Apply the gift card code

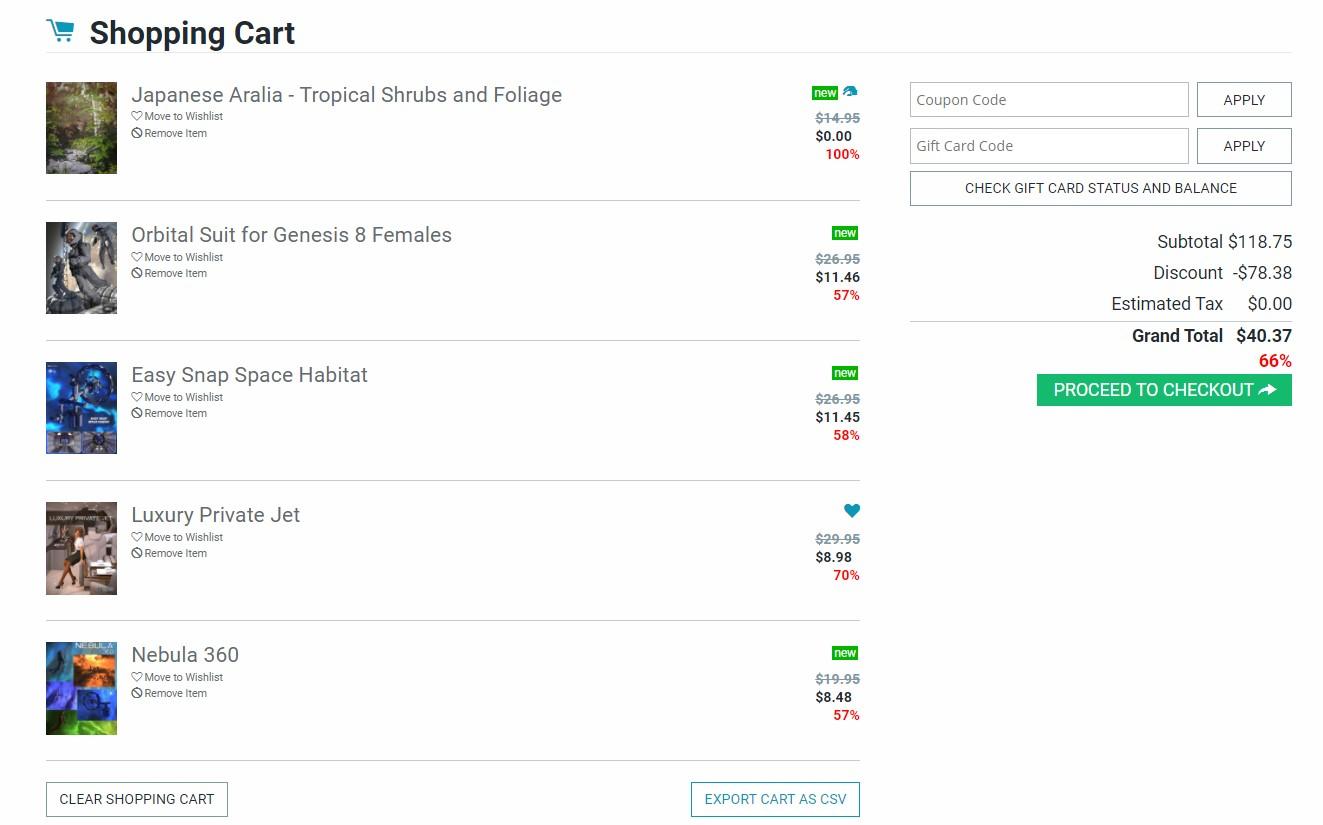1244,146
